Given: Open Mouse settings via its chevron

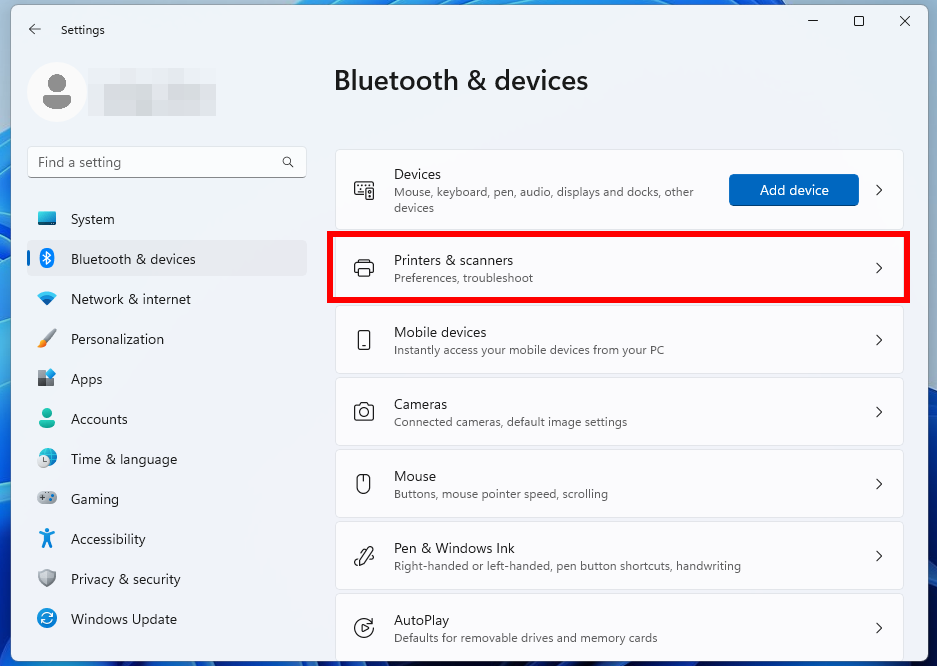Looking at the screenshot, I should (879, 484).
